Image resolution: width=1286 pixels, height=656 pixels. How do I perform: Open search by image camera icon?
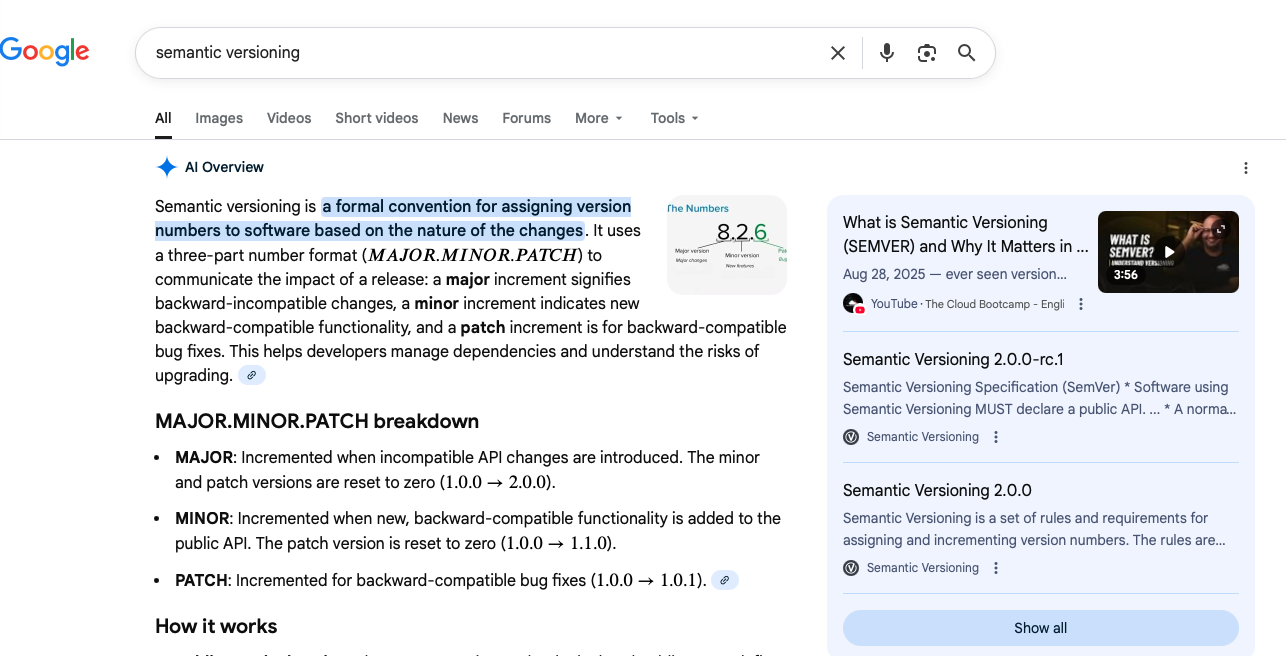926,53
